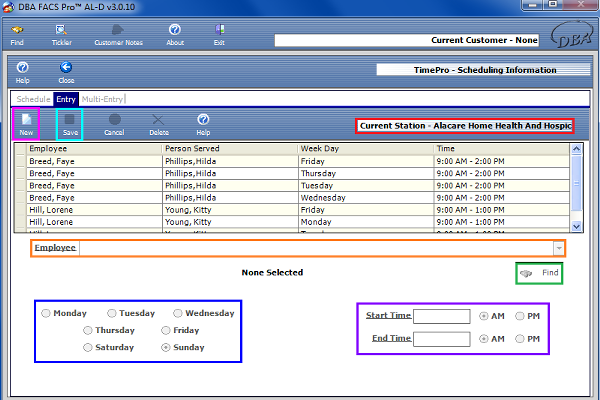Viewport: 600px width, 400px height.
Task: Select the Tuesday radio button
Action: (111, 313)
